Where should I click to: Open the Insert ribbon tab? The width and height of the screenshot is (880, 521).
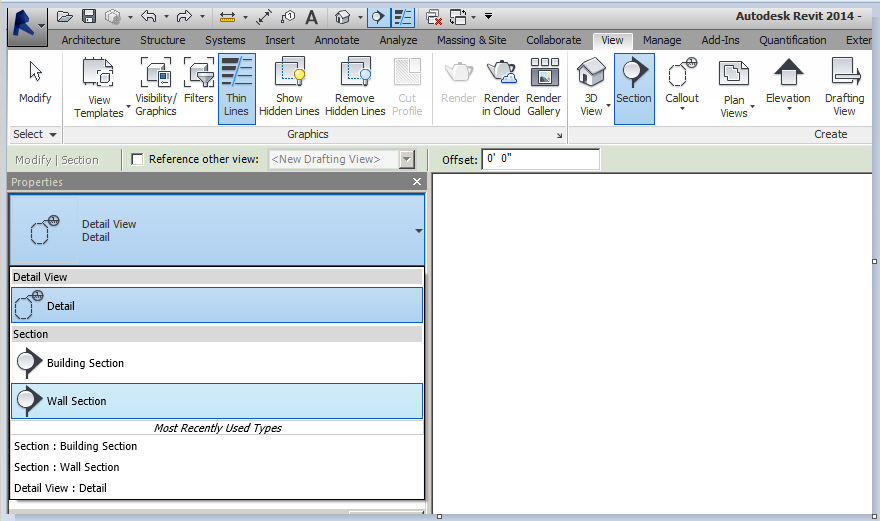click(x=279, y=40)
